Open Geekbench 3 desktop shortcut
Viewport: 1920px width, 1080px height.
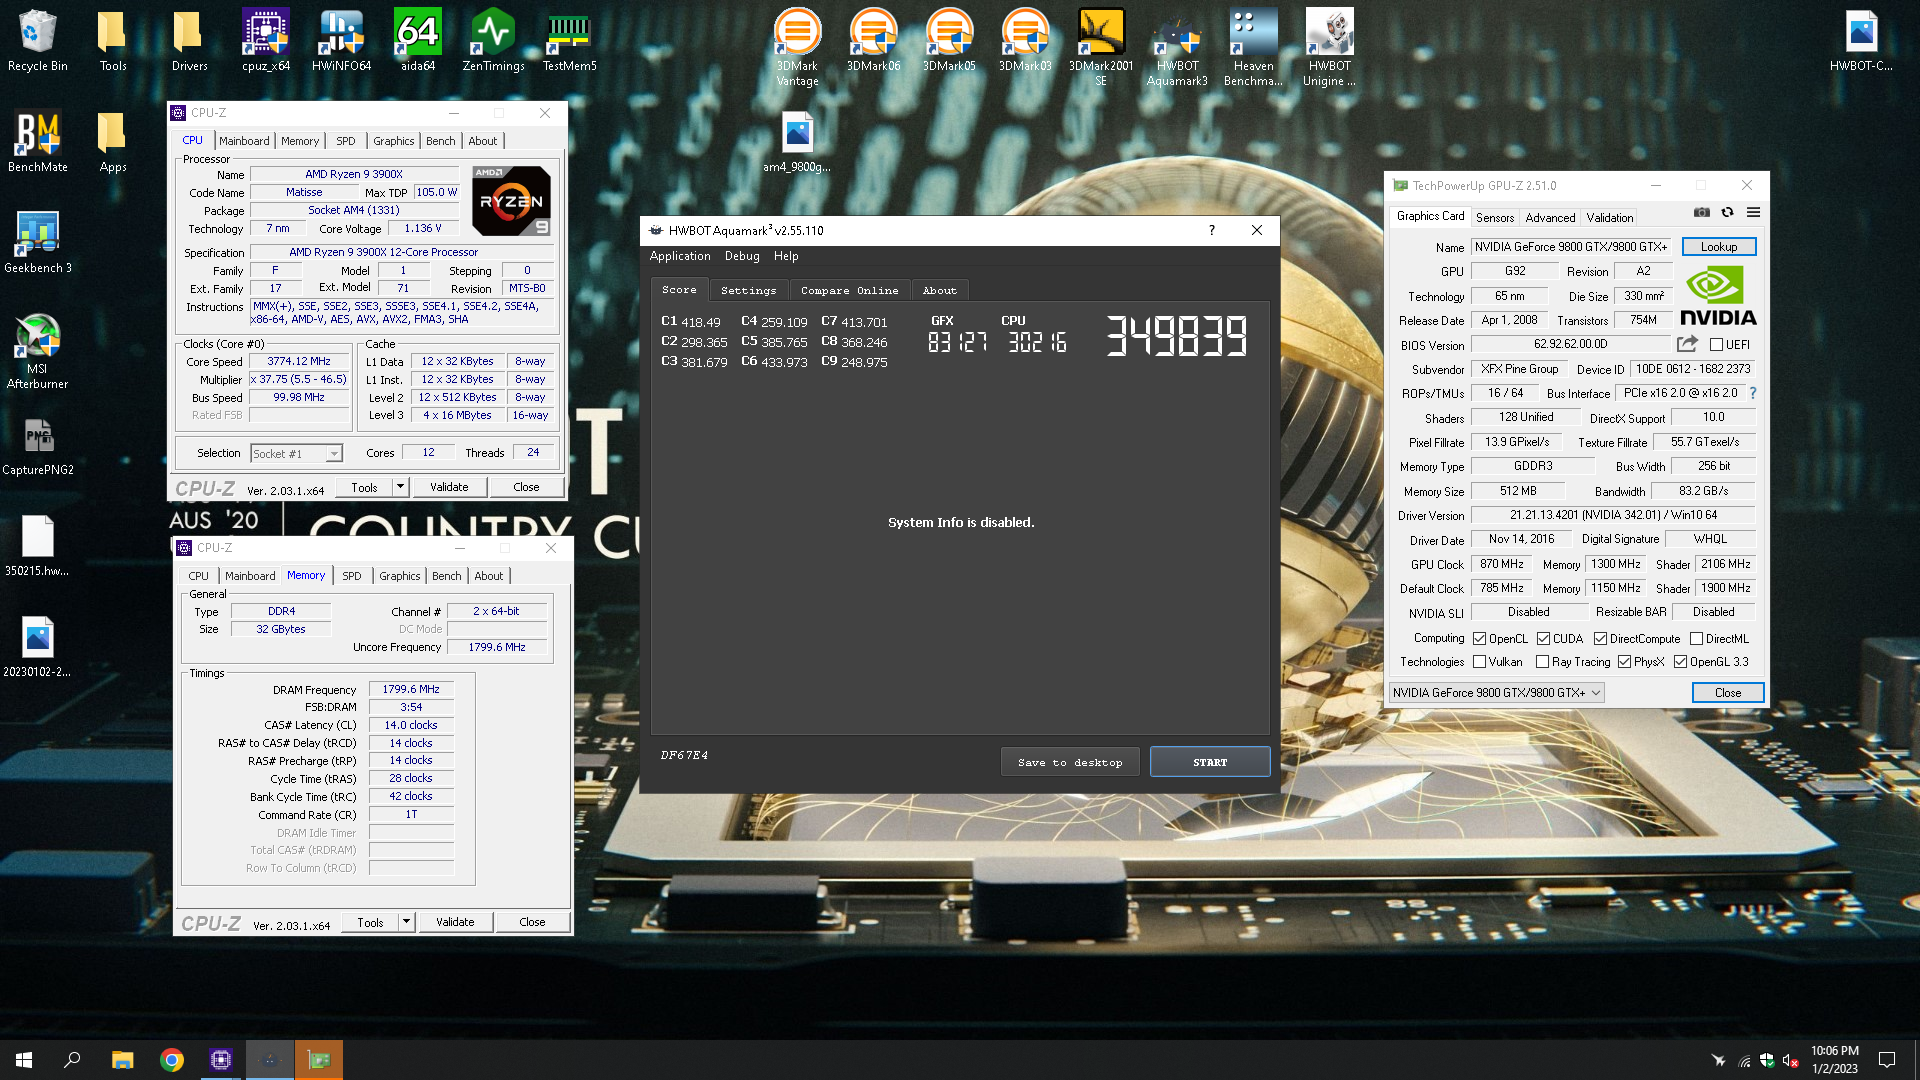click(38, 242)
